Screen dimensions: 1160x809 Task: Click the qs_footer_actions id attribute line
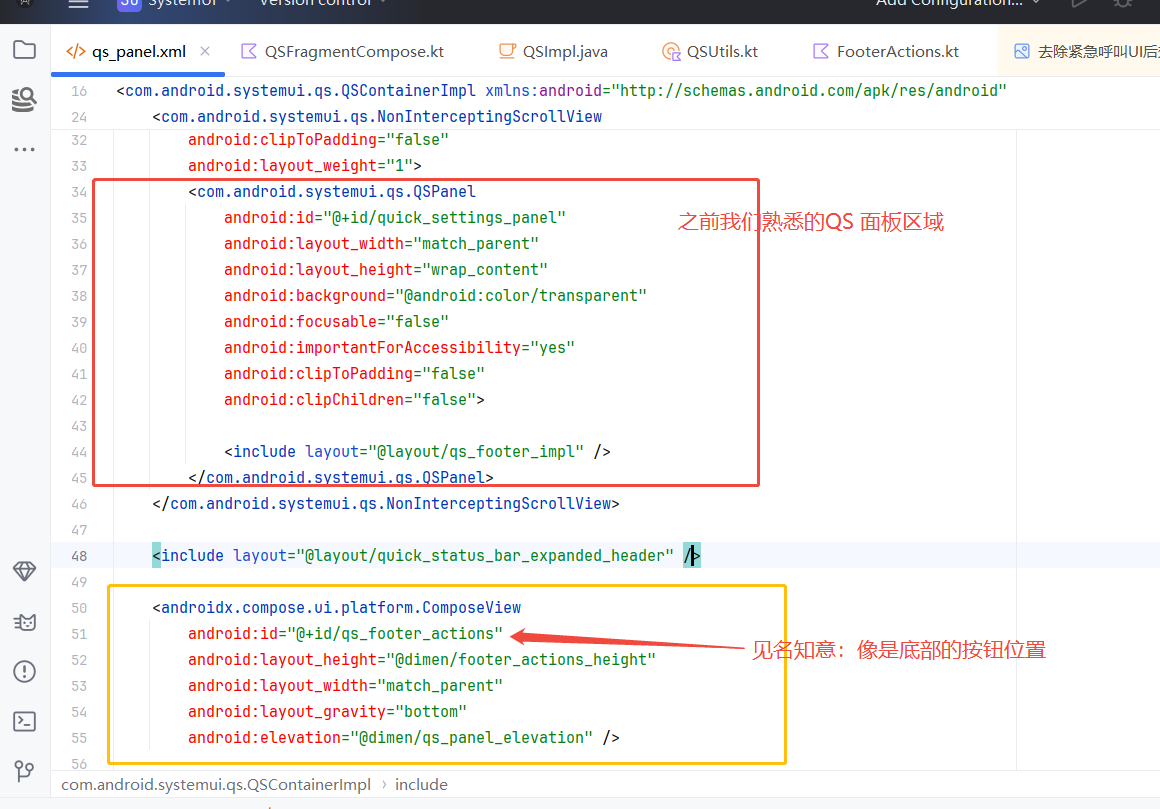[x=345, y=634]
